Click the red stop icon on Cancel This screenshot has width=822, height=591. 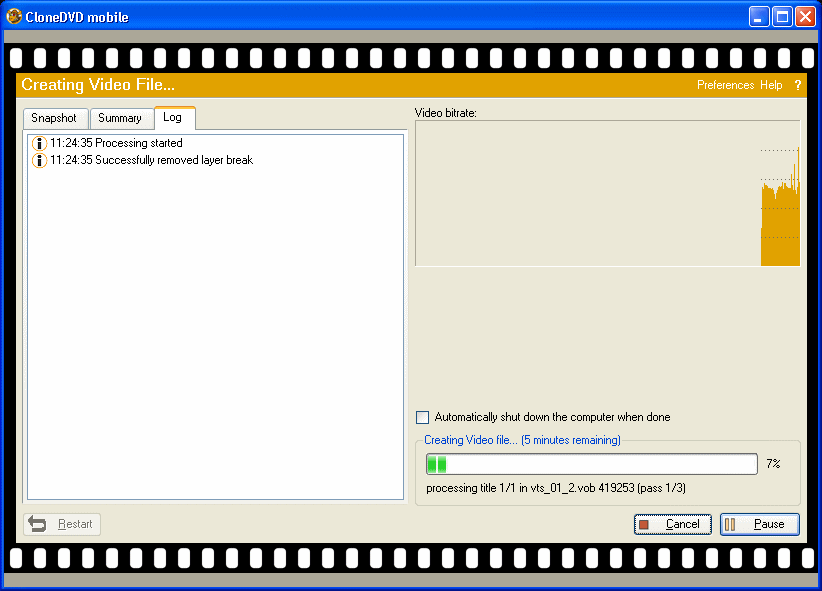coord(644,524)
